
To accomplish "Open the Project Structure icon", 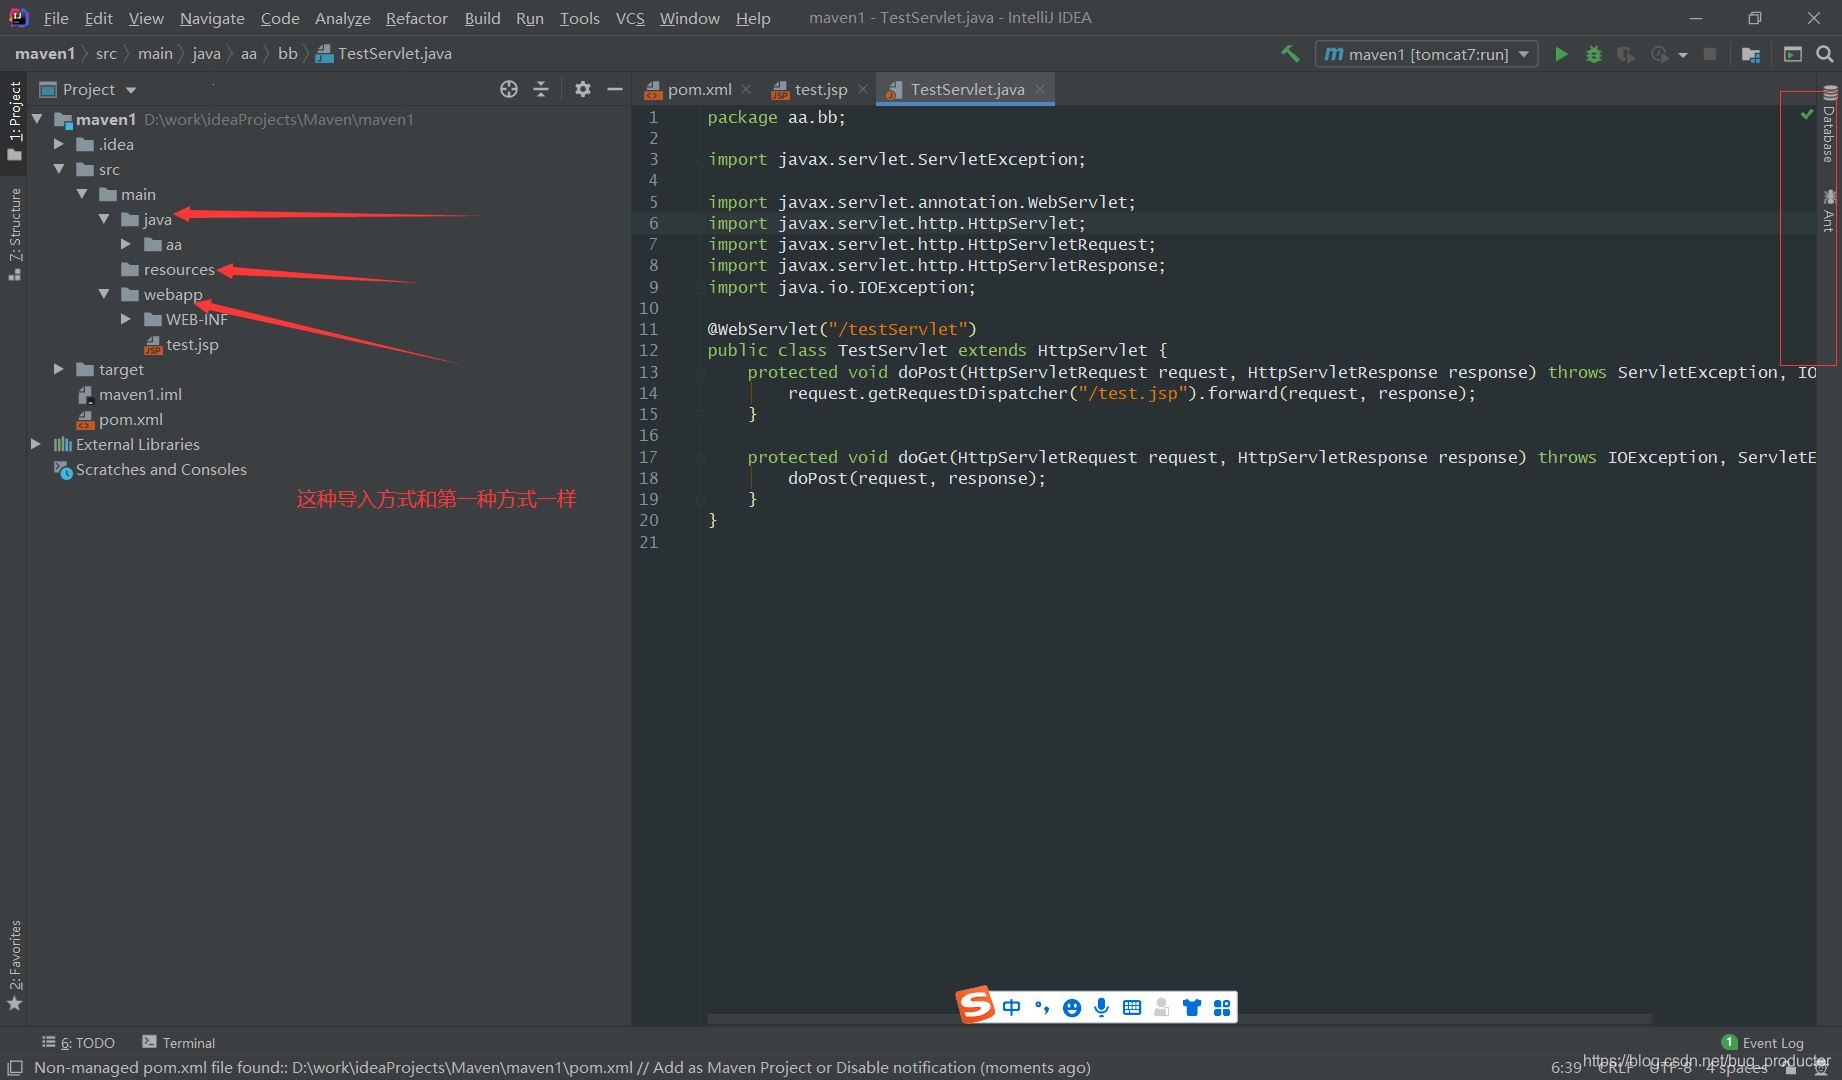I will click(x=1750, y=54).
